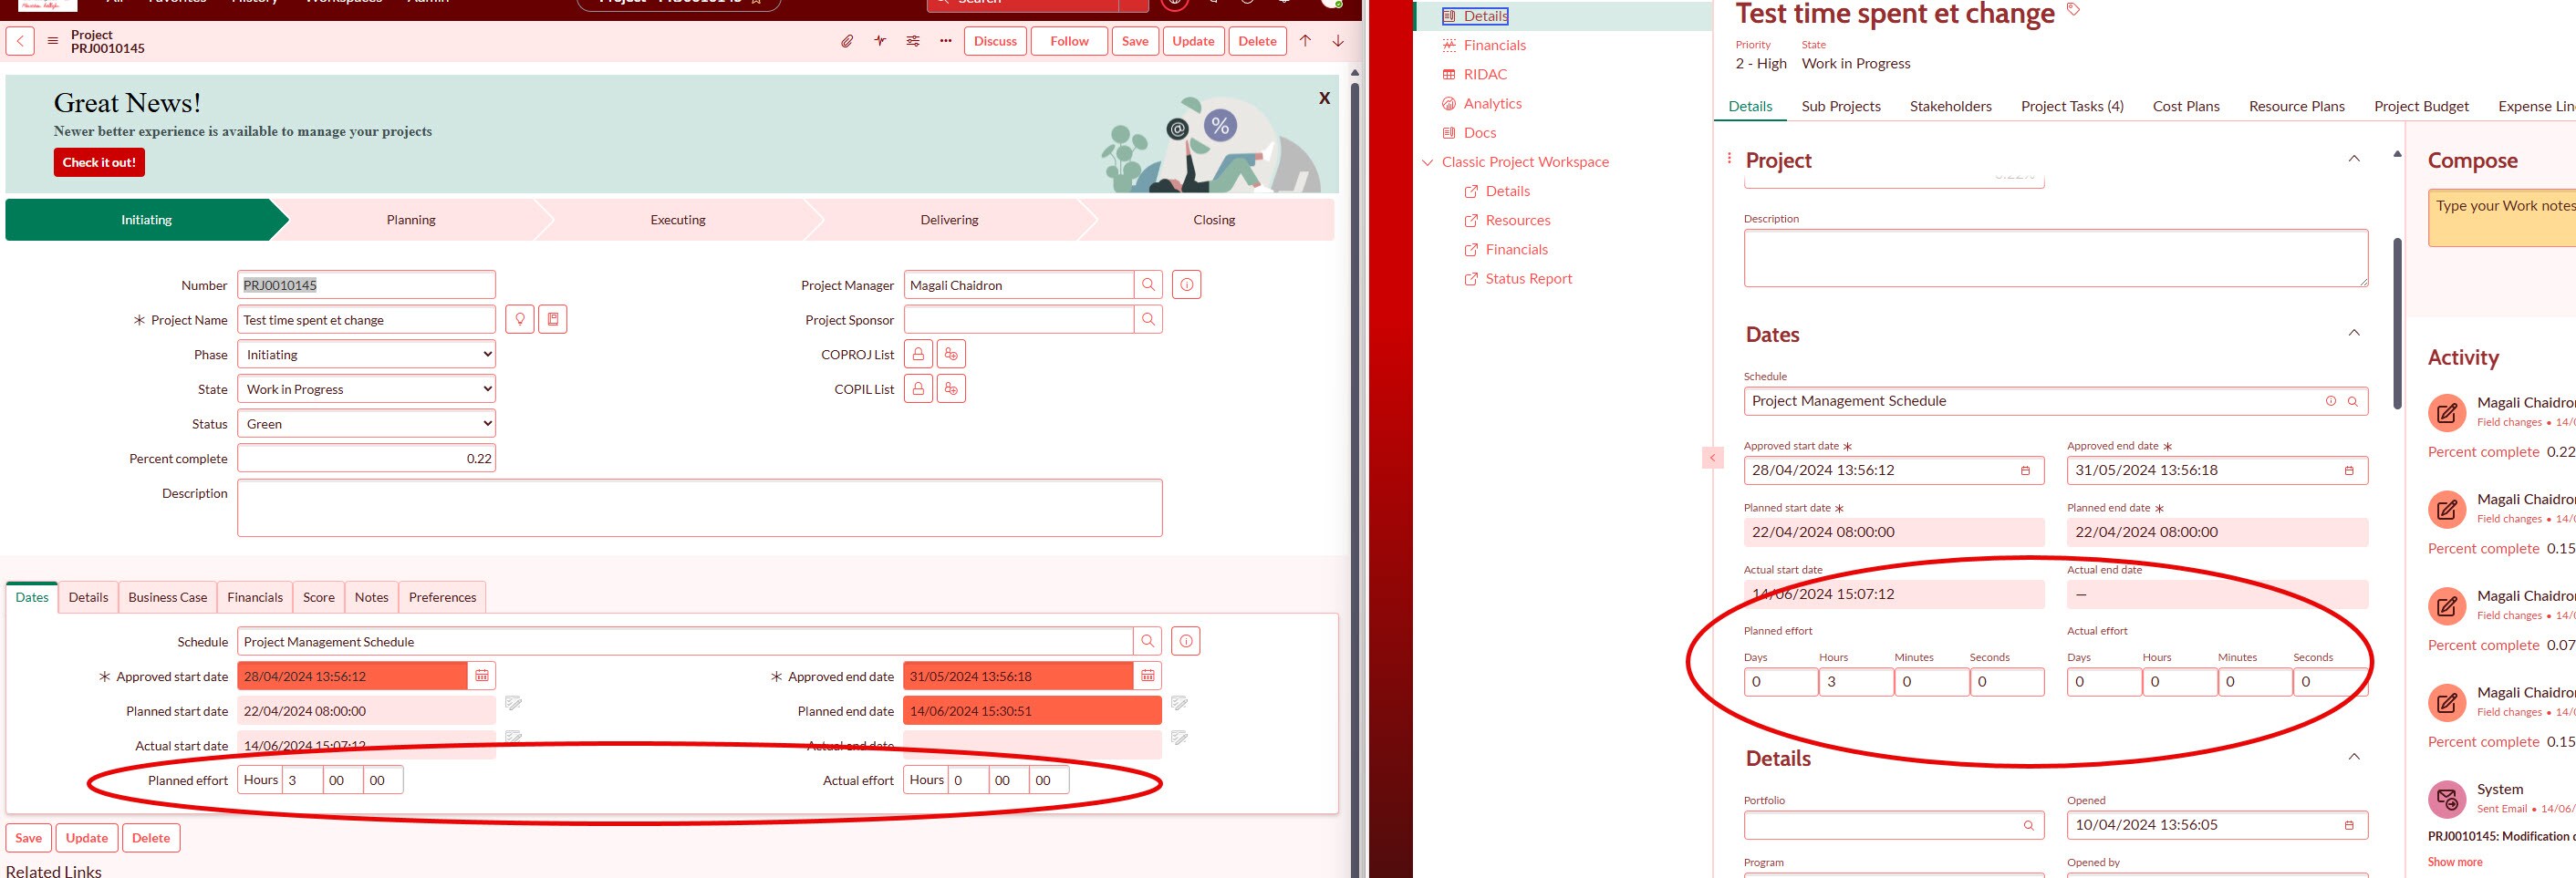The image size is (2576, 878).
Task: Open the RIDAC panel icon
Action: coord(1483,74)
